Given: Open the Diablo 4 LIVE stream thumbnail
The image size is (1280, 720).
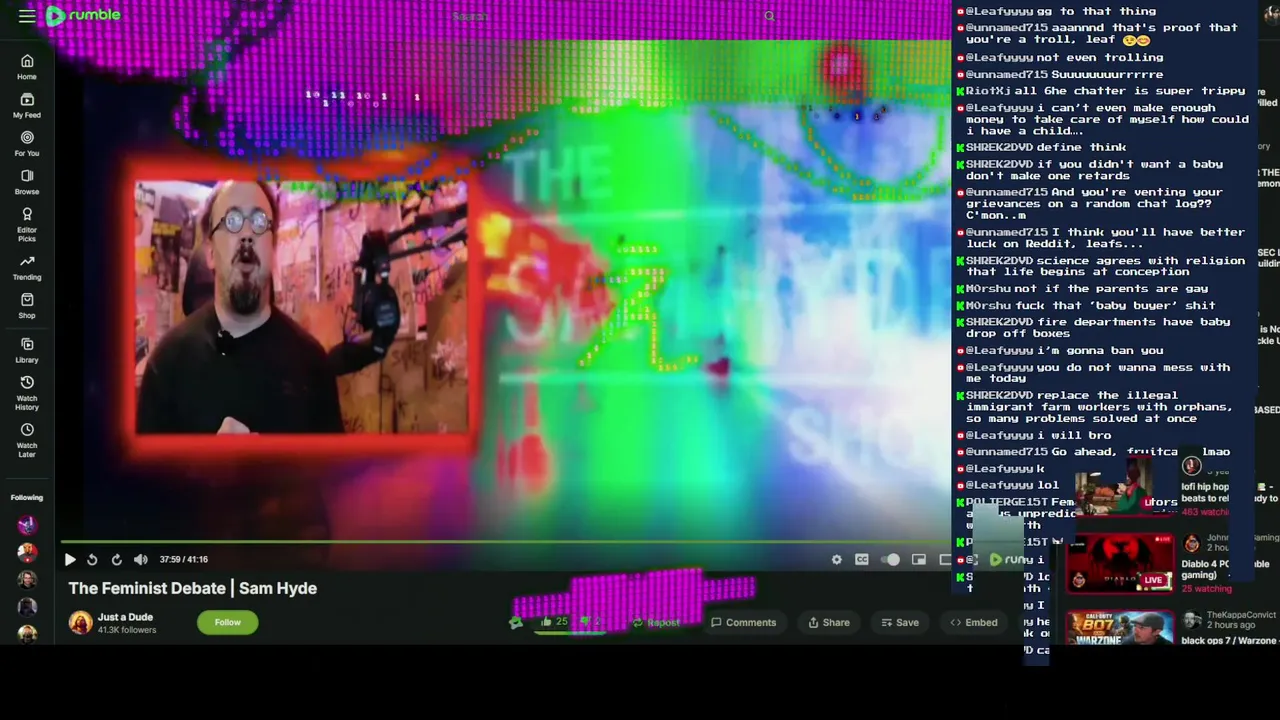Looking at the screenshot, I should tap(1120, 564).
